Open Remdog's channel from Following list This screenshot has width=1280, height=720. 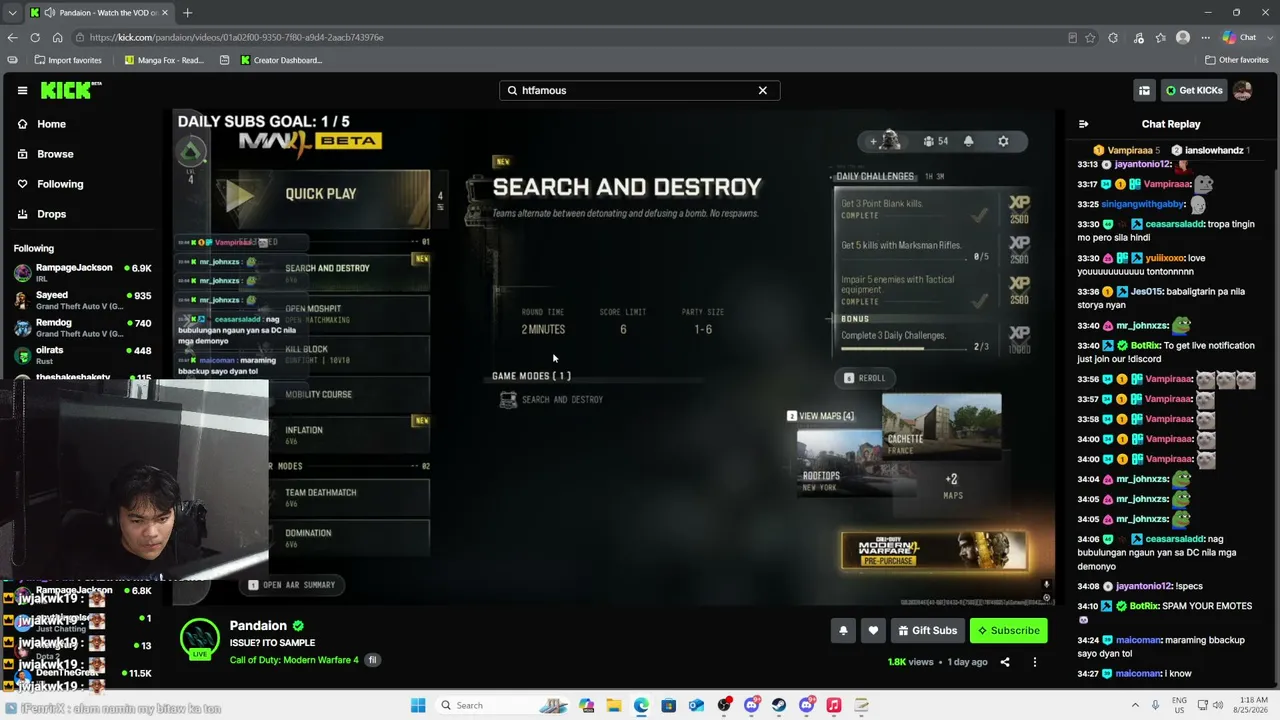point(83,327)
